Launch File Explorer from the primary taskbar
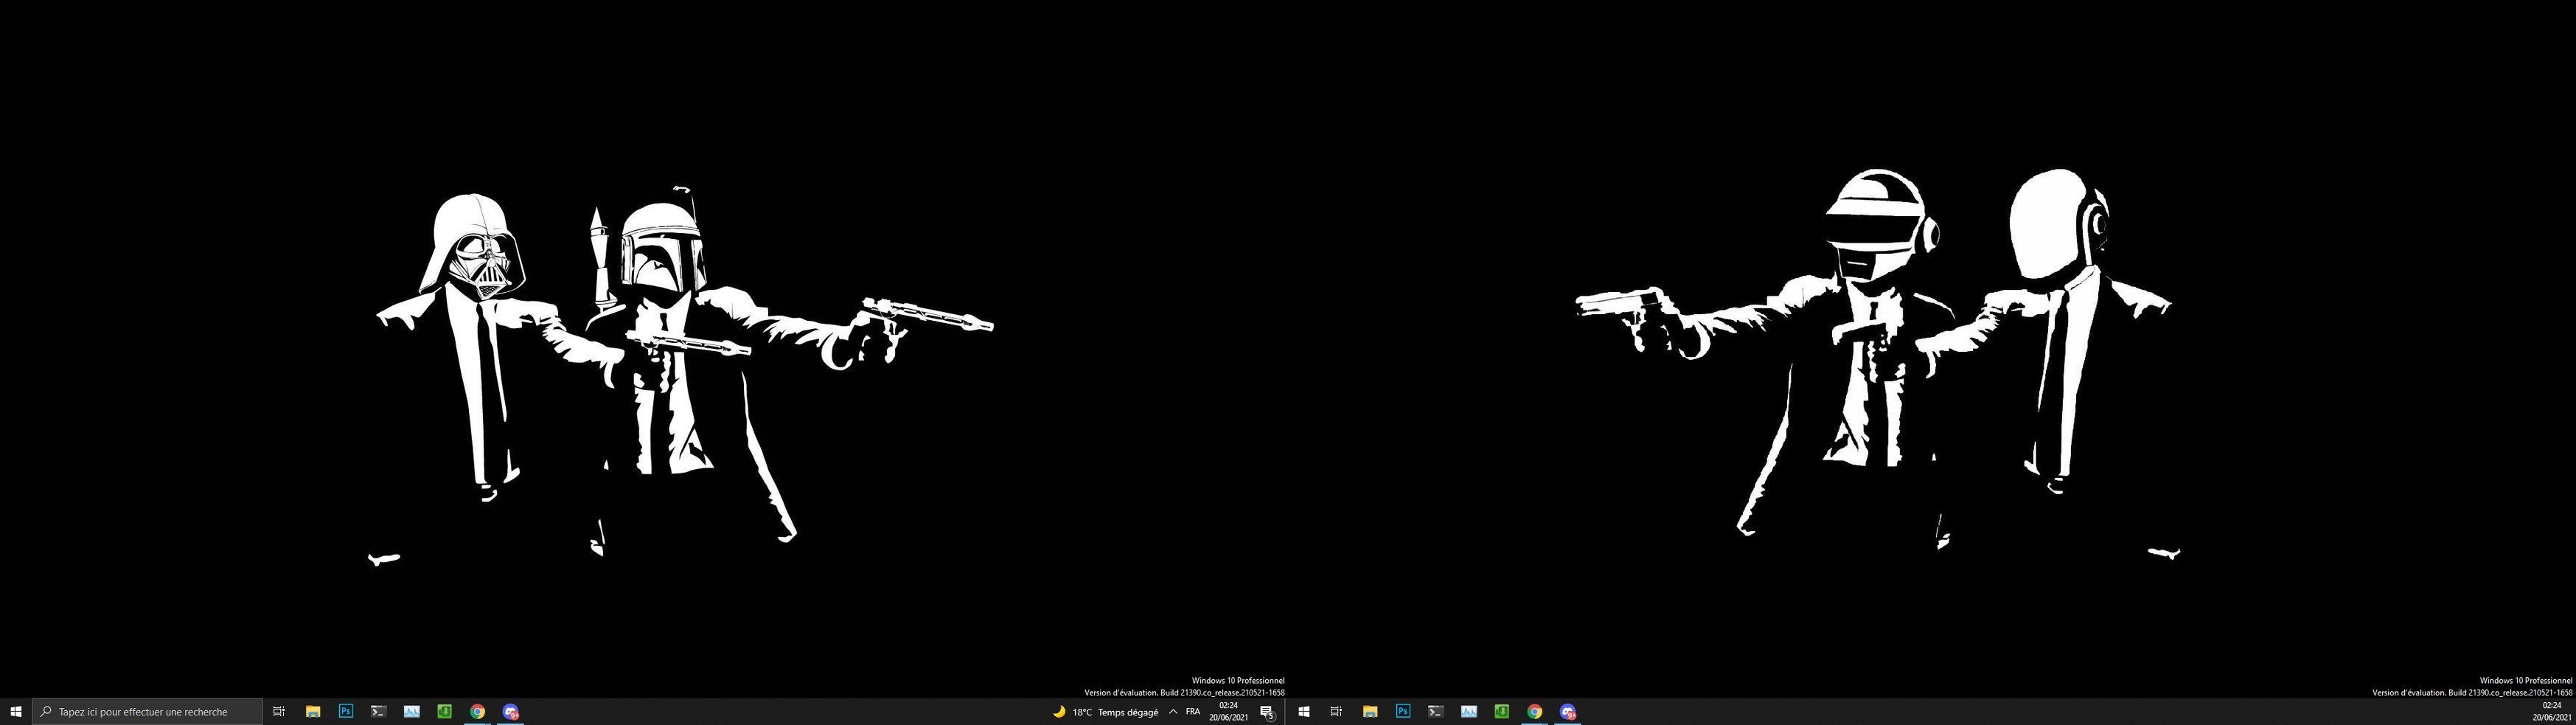Viewport: 2576px width, 725px height. tap(312, 712)
